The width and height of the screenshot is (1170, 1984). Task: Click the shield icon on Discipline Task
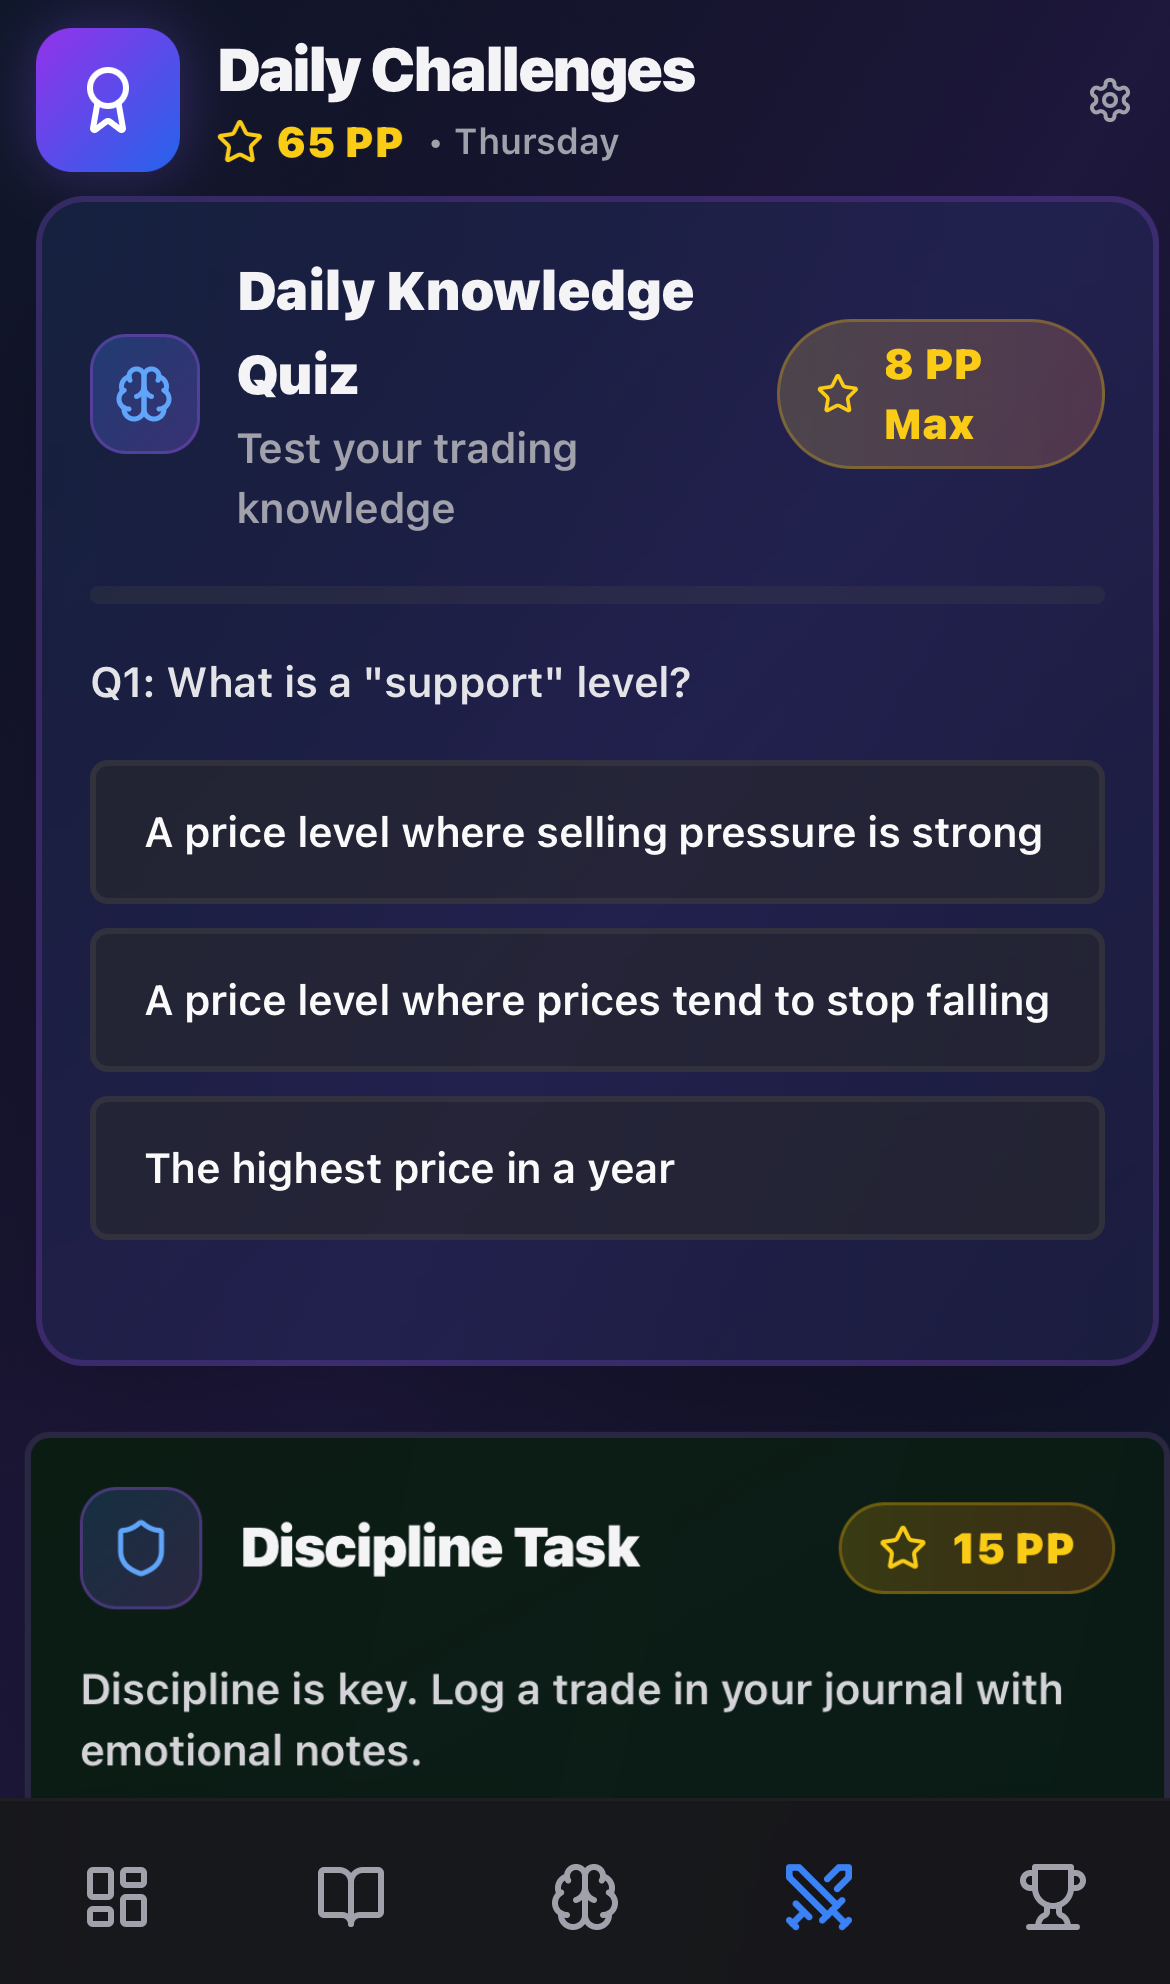(x=142, y=1547)
